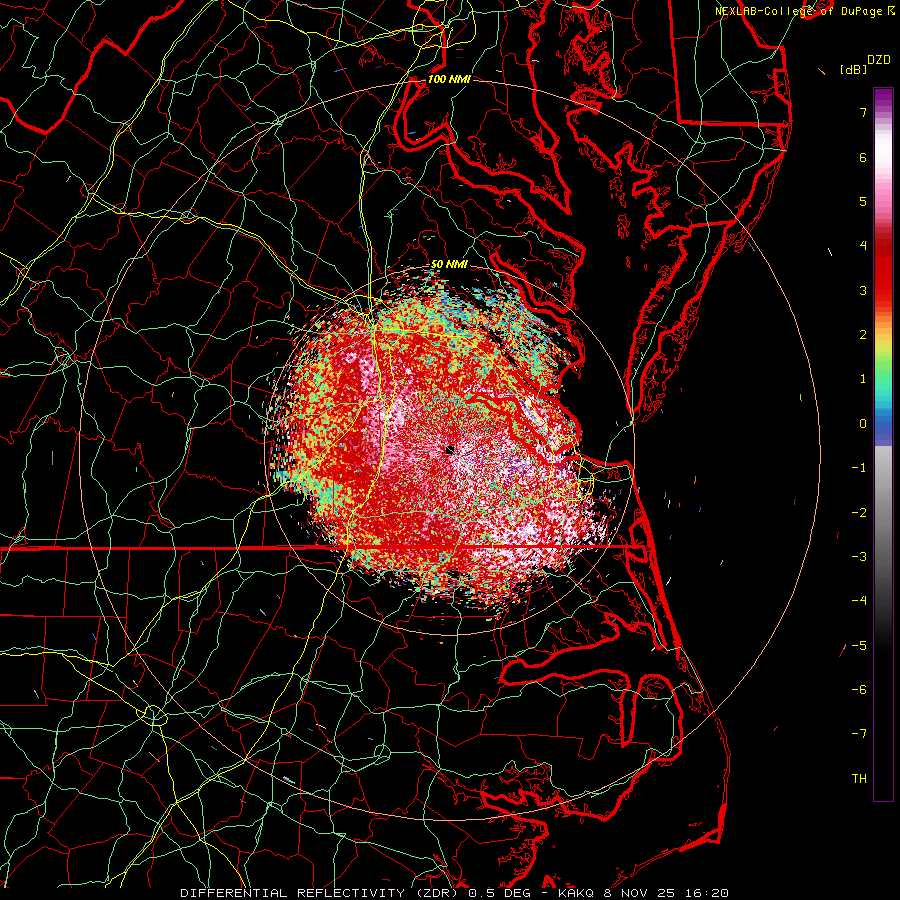Click the -3 dB value on colorbar
The width and height of the screenshot is (900, 900).
[x=859, y=556]
